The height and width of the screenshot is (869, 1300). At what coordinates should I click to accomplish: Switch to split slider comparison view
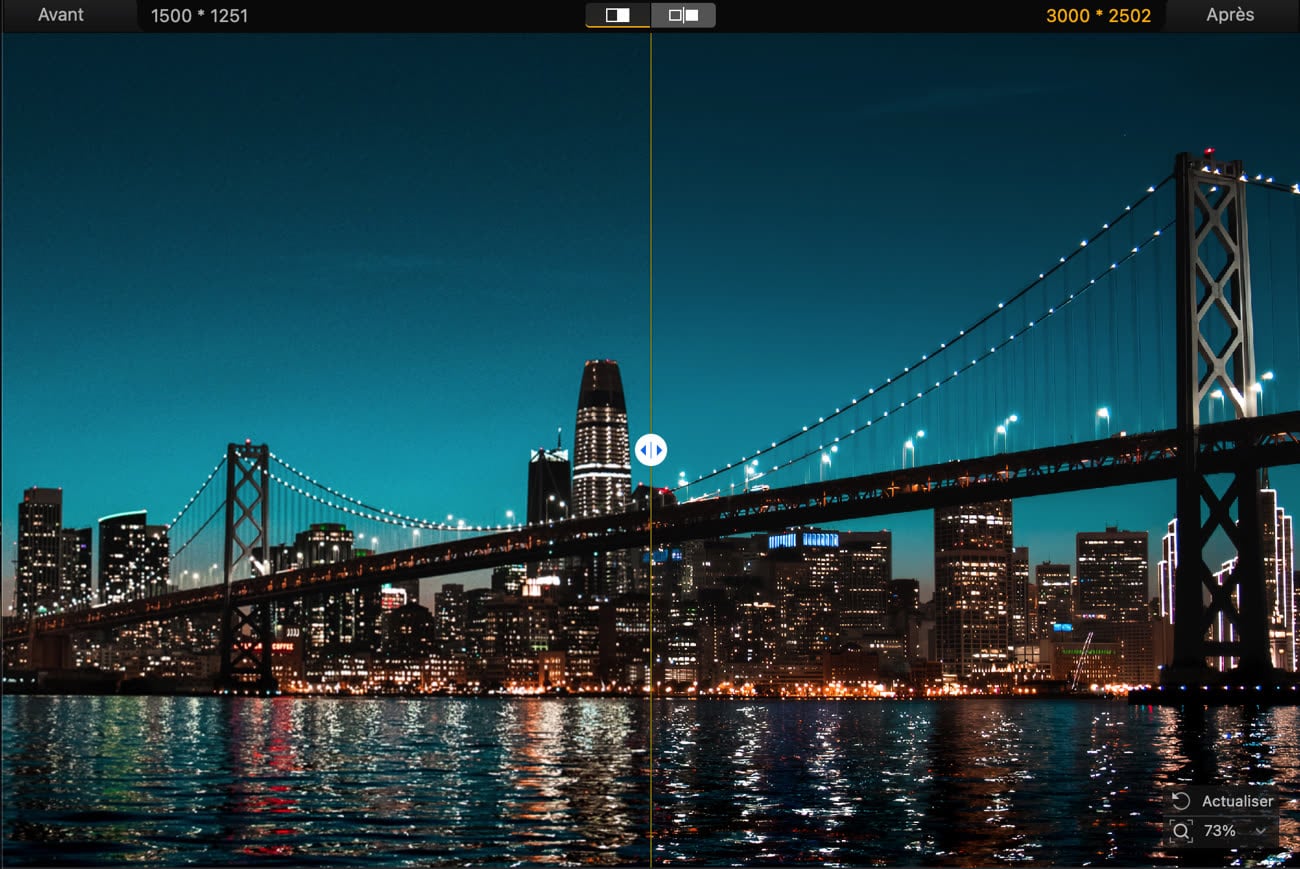click(618, 15)
